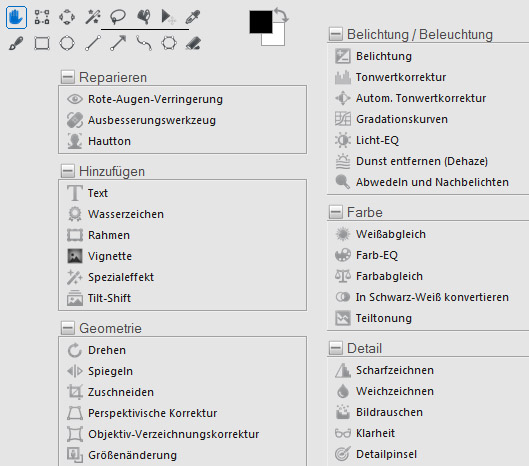The height and width of the screenshot is (466, 529).
Task: Collapse the Belichtung / Beleuchtung section
Action: [336, 34]
